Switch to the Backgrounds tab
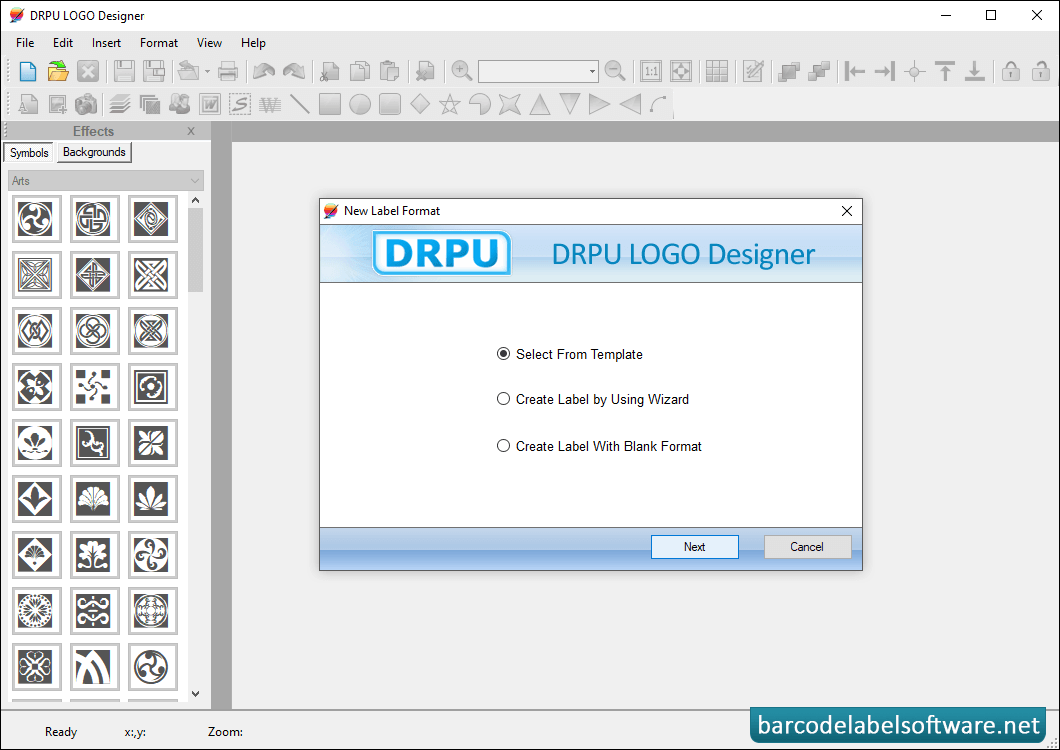The height and width of the screenshot is (750, 1060). tap(94, 152)
